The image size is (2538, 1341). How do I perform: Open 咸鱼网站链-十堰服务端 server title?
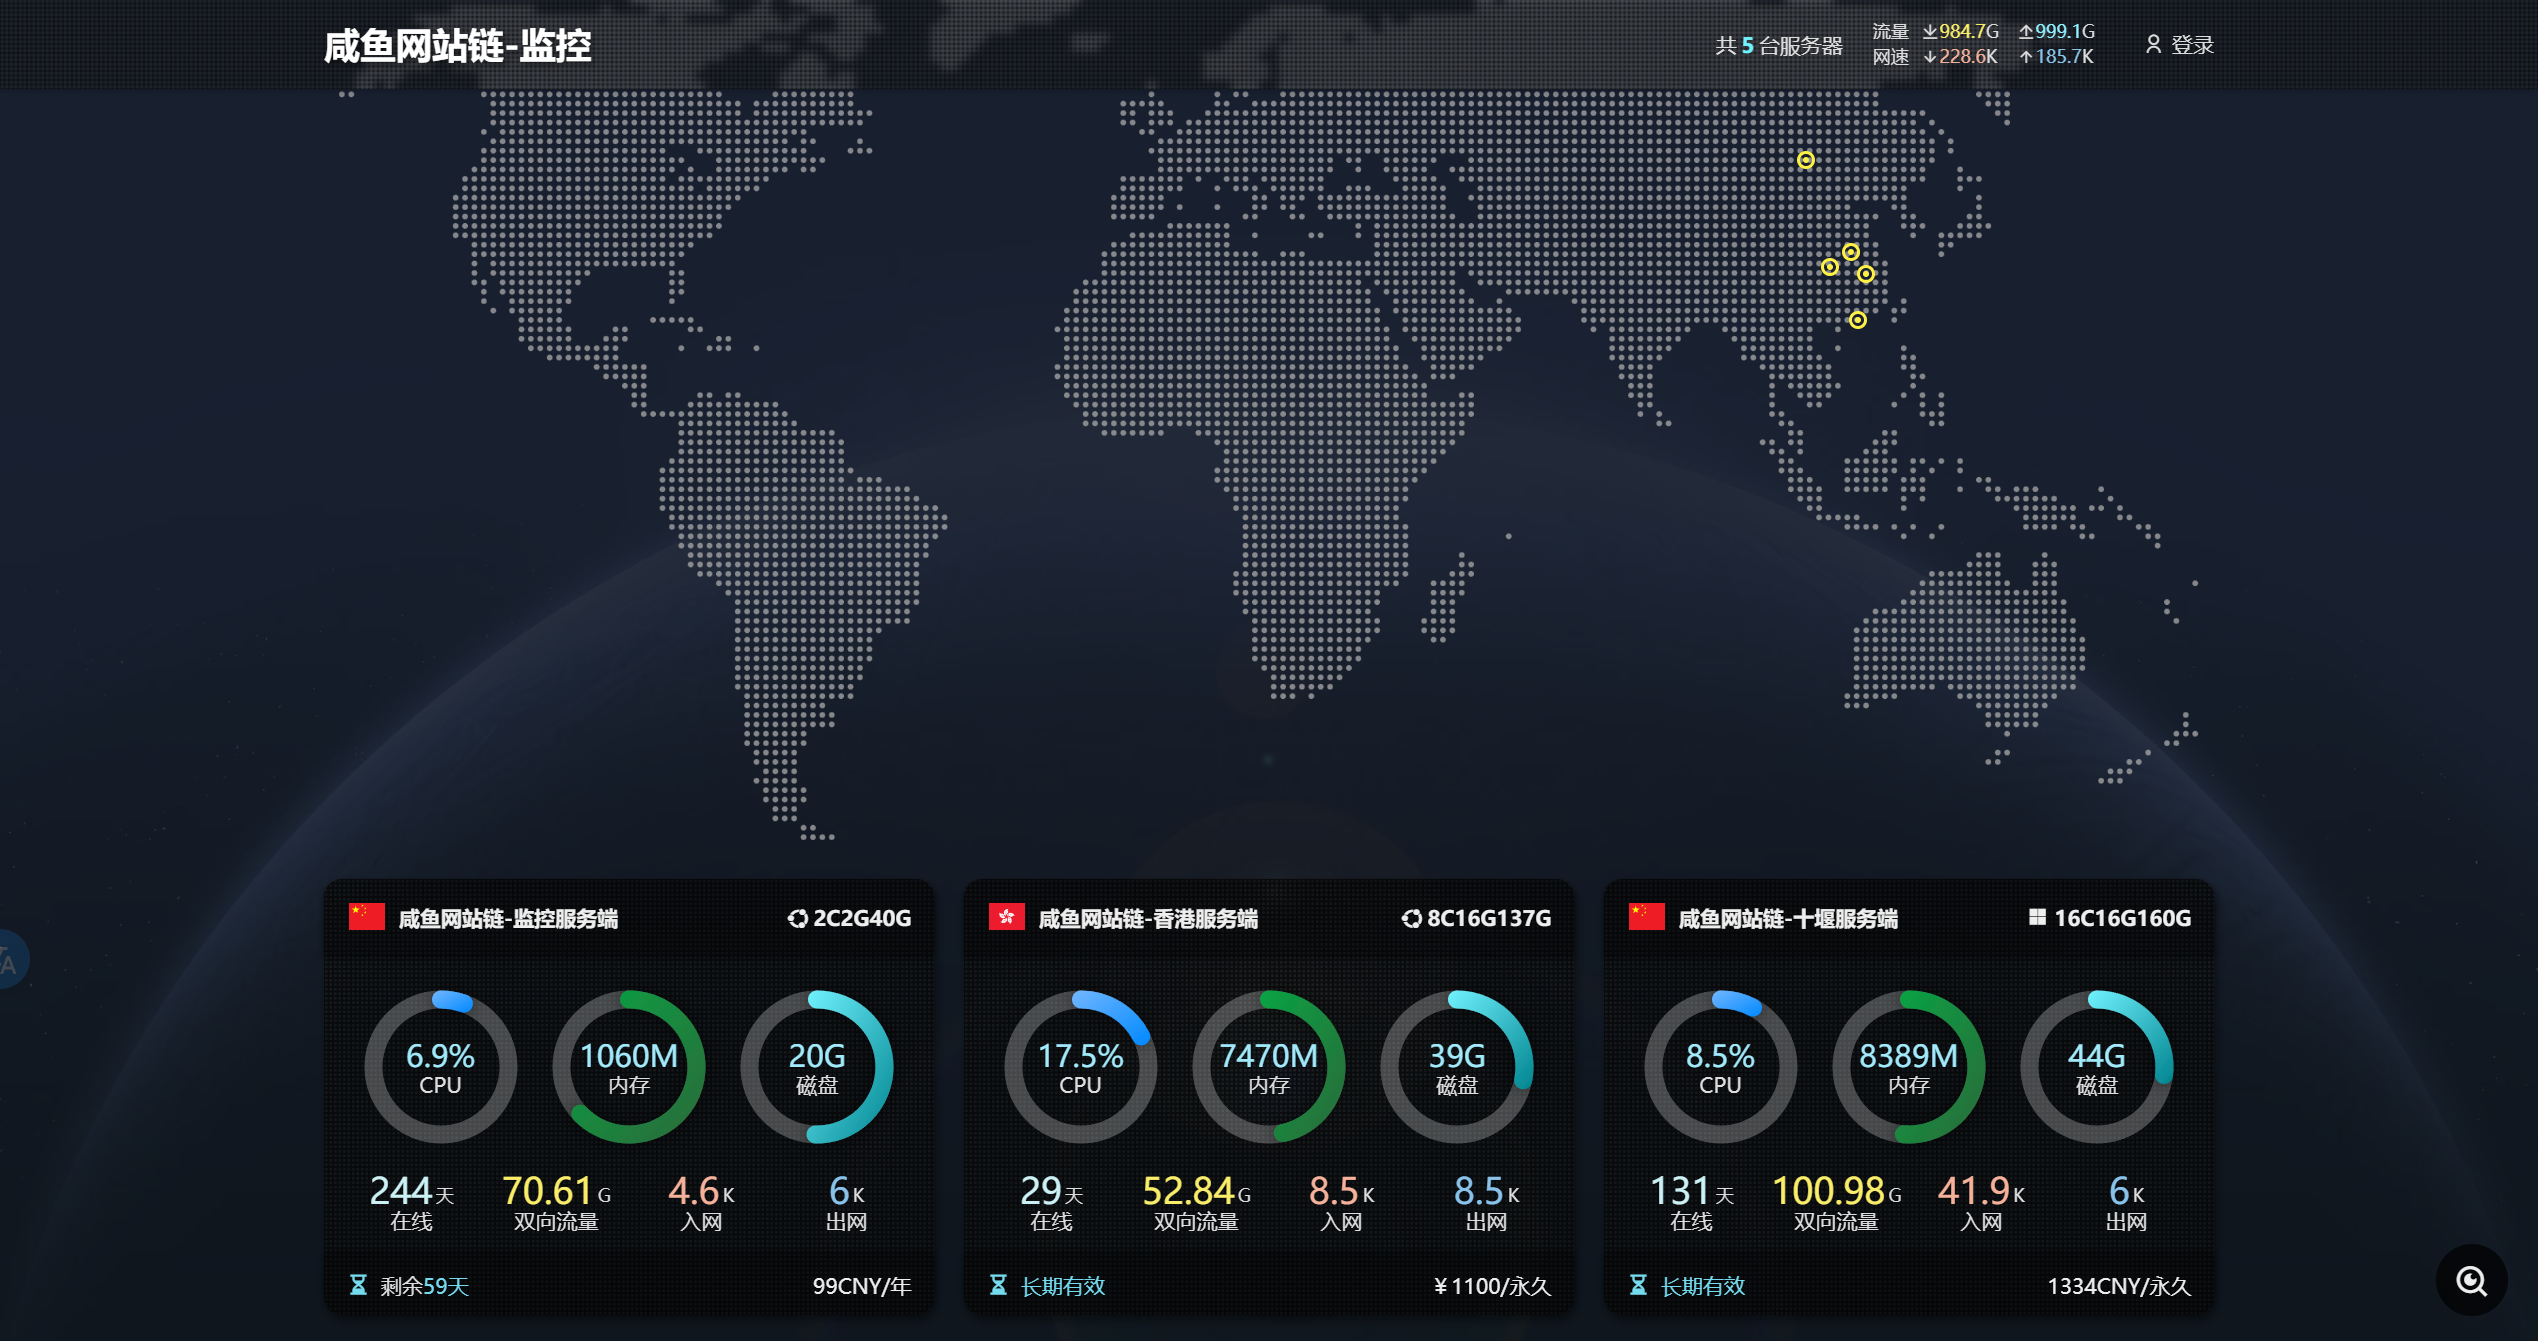point(1788,918)
